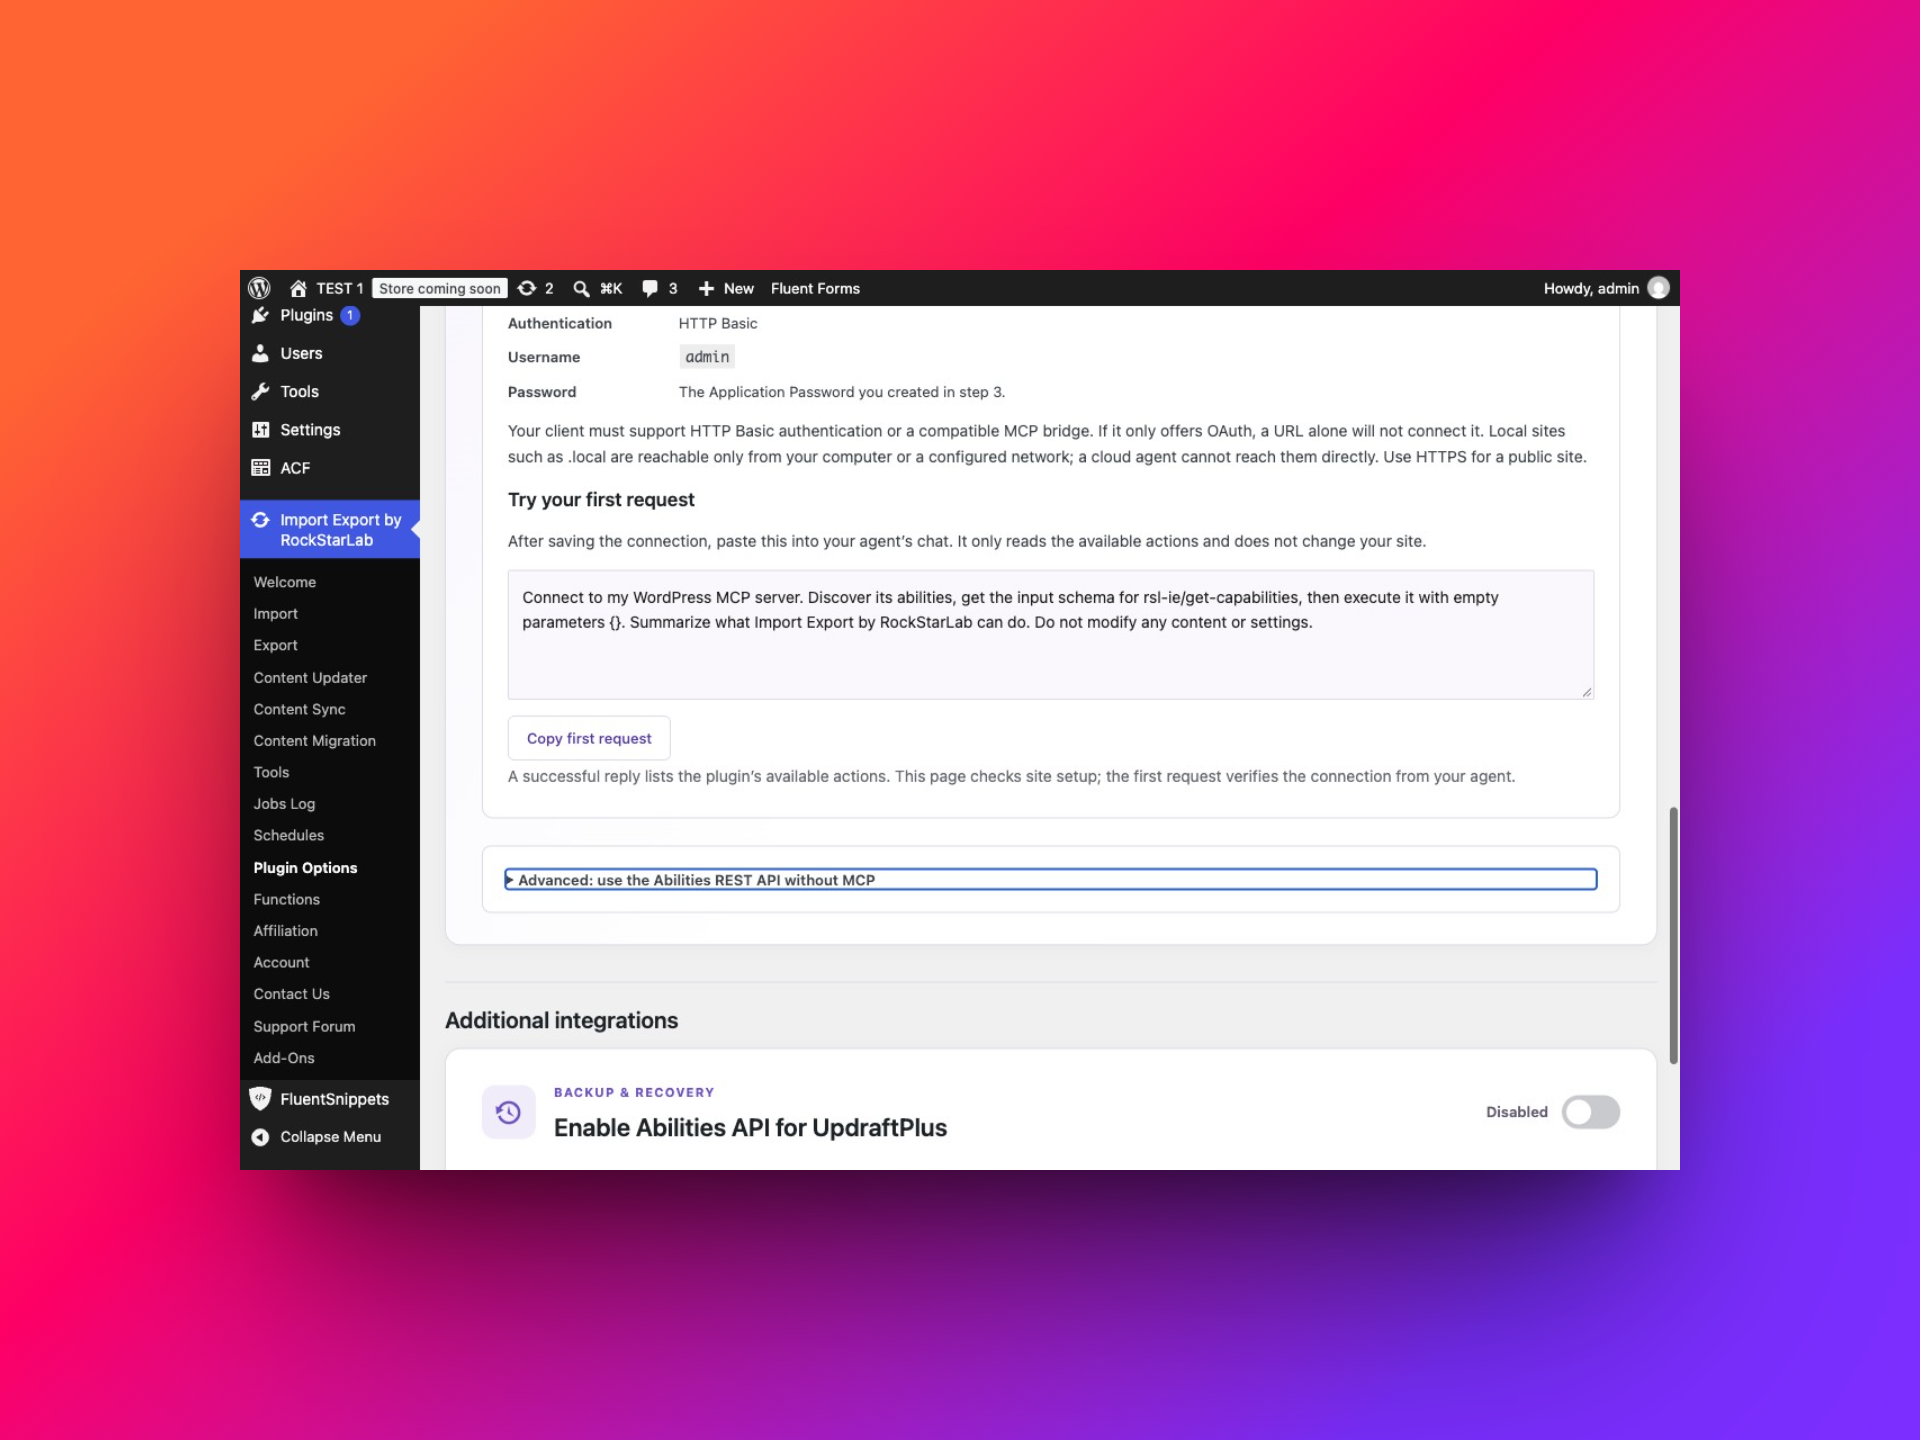
Task: Click the Users person icon
Action: (x=260, y=353)
